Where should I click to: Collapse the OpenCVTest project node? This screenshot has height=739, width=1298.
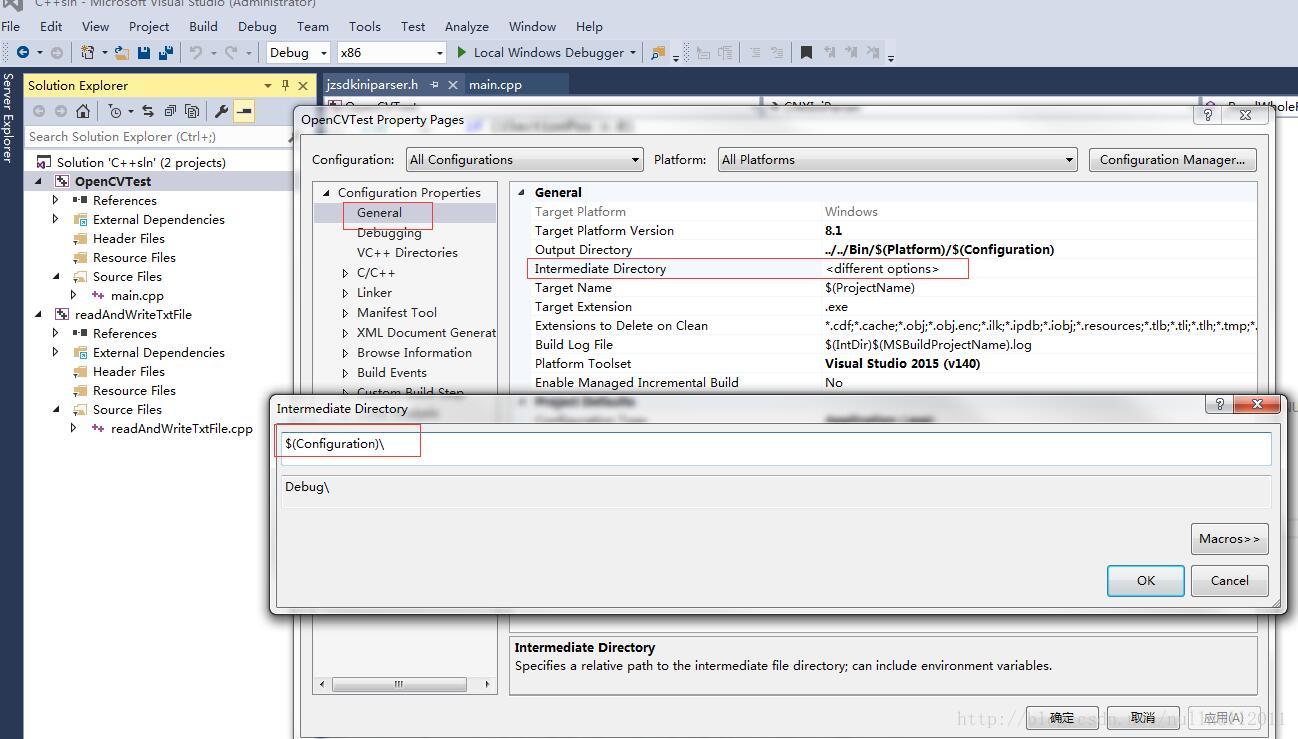[39, 182]
